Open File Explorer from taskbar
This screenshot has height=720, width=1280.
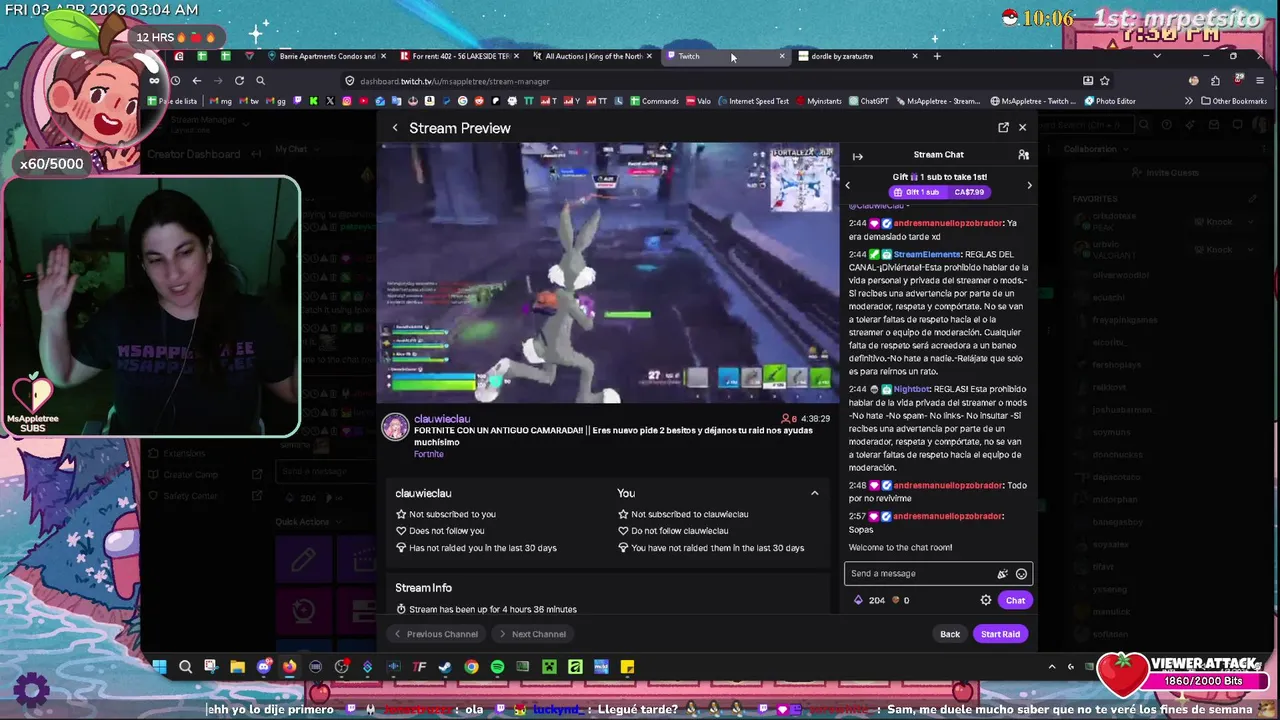pos(237,667)
